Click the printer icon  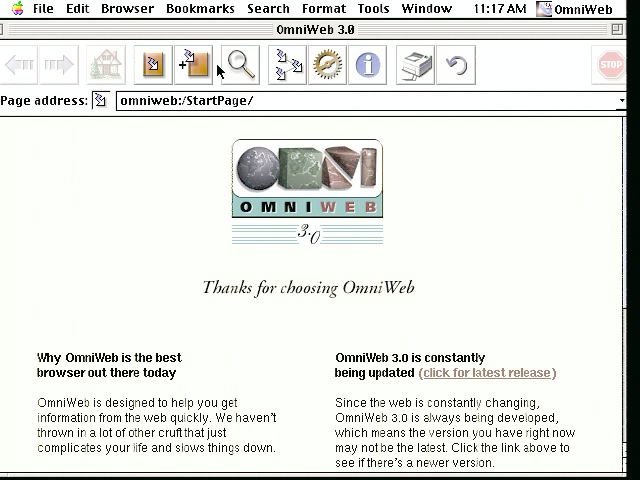[x=416, y=65]
